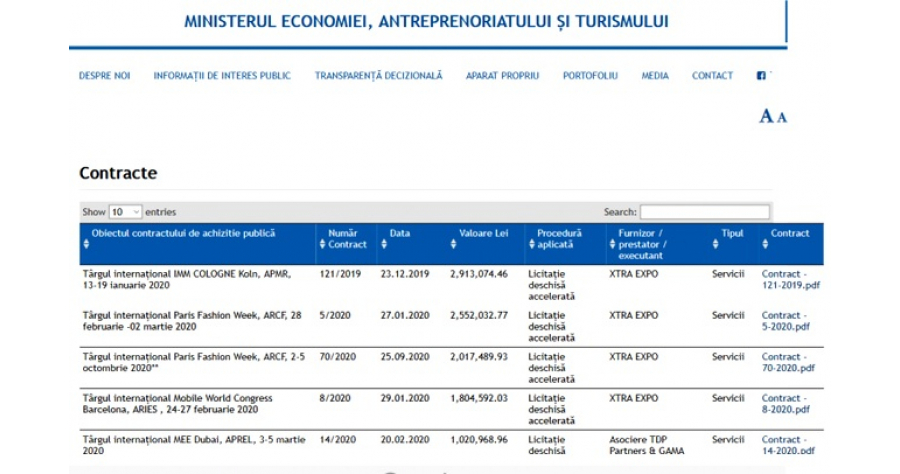Viewport: 900px width, 474px height.
Task: Select value 1,020,968.96 cell
Action: pos(479,440)
